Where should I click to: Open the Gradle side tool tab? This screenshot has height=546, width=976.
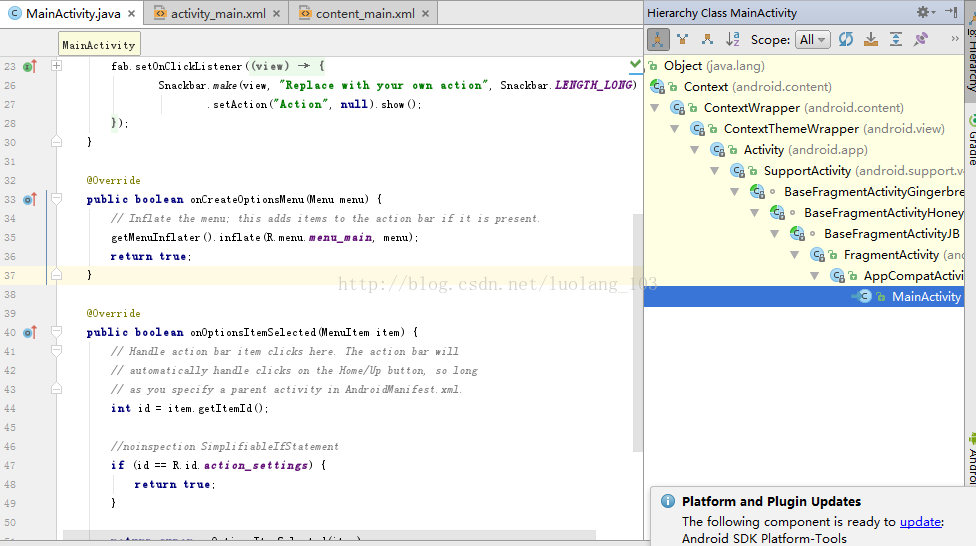coord(970,140)
